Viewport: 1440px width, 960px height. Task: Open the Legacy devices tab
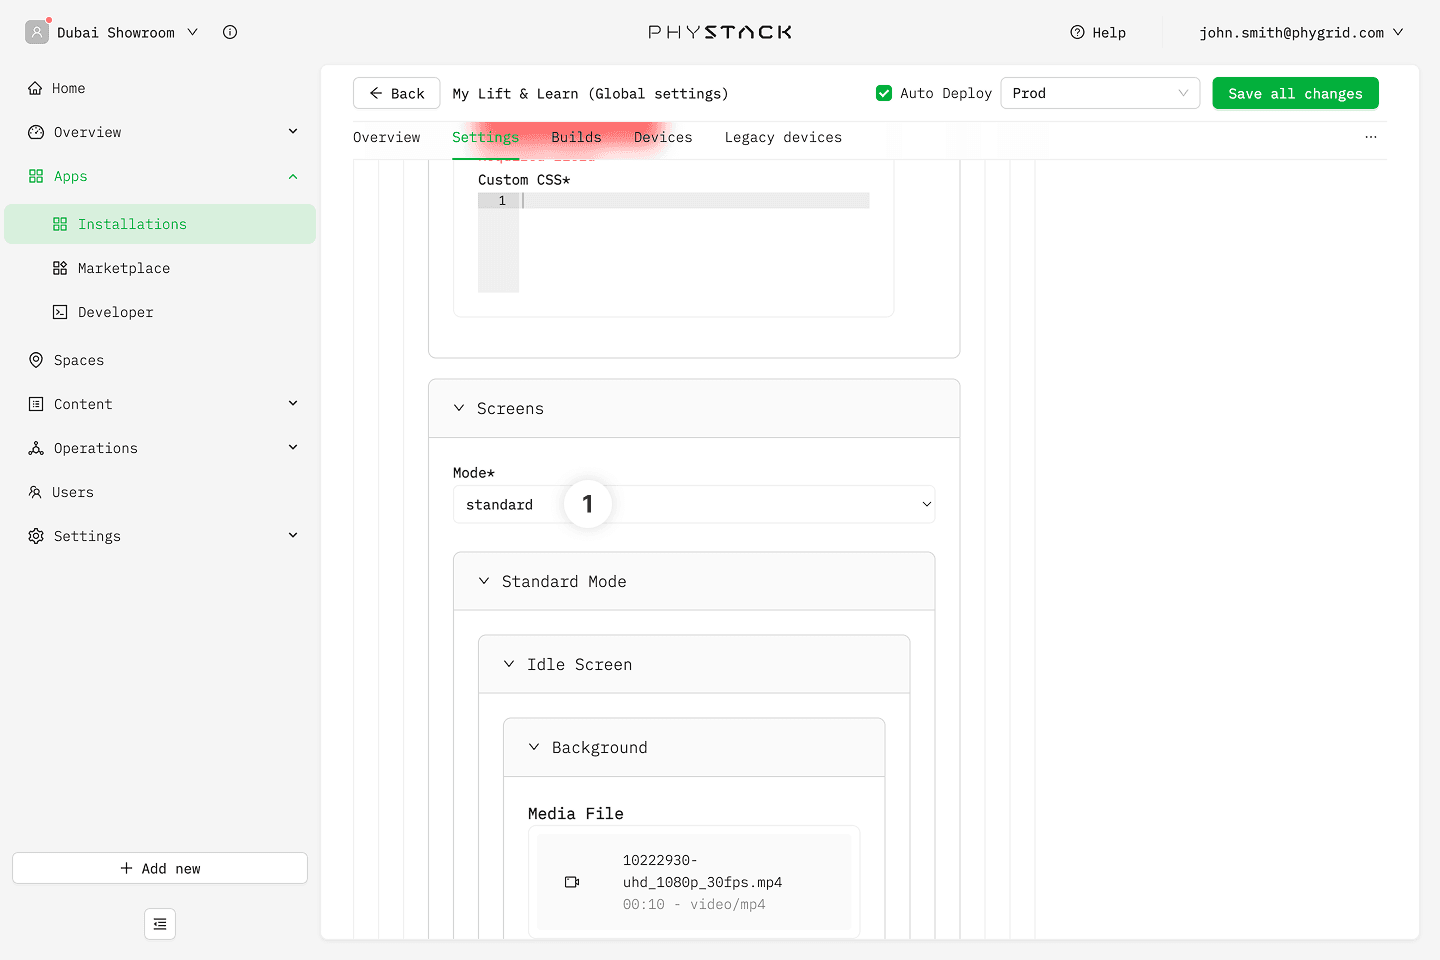tap(783, 137)
